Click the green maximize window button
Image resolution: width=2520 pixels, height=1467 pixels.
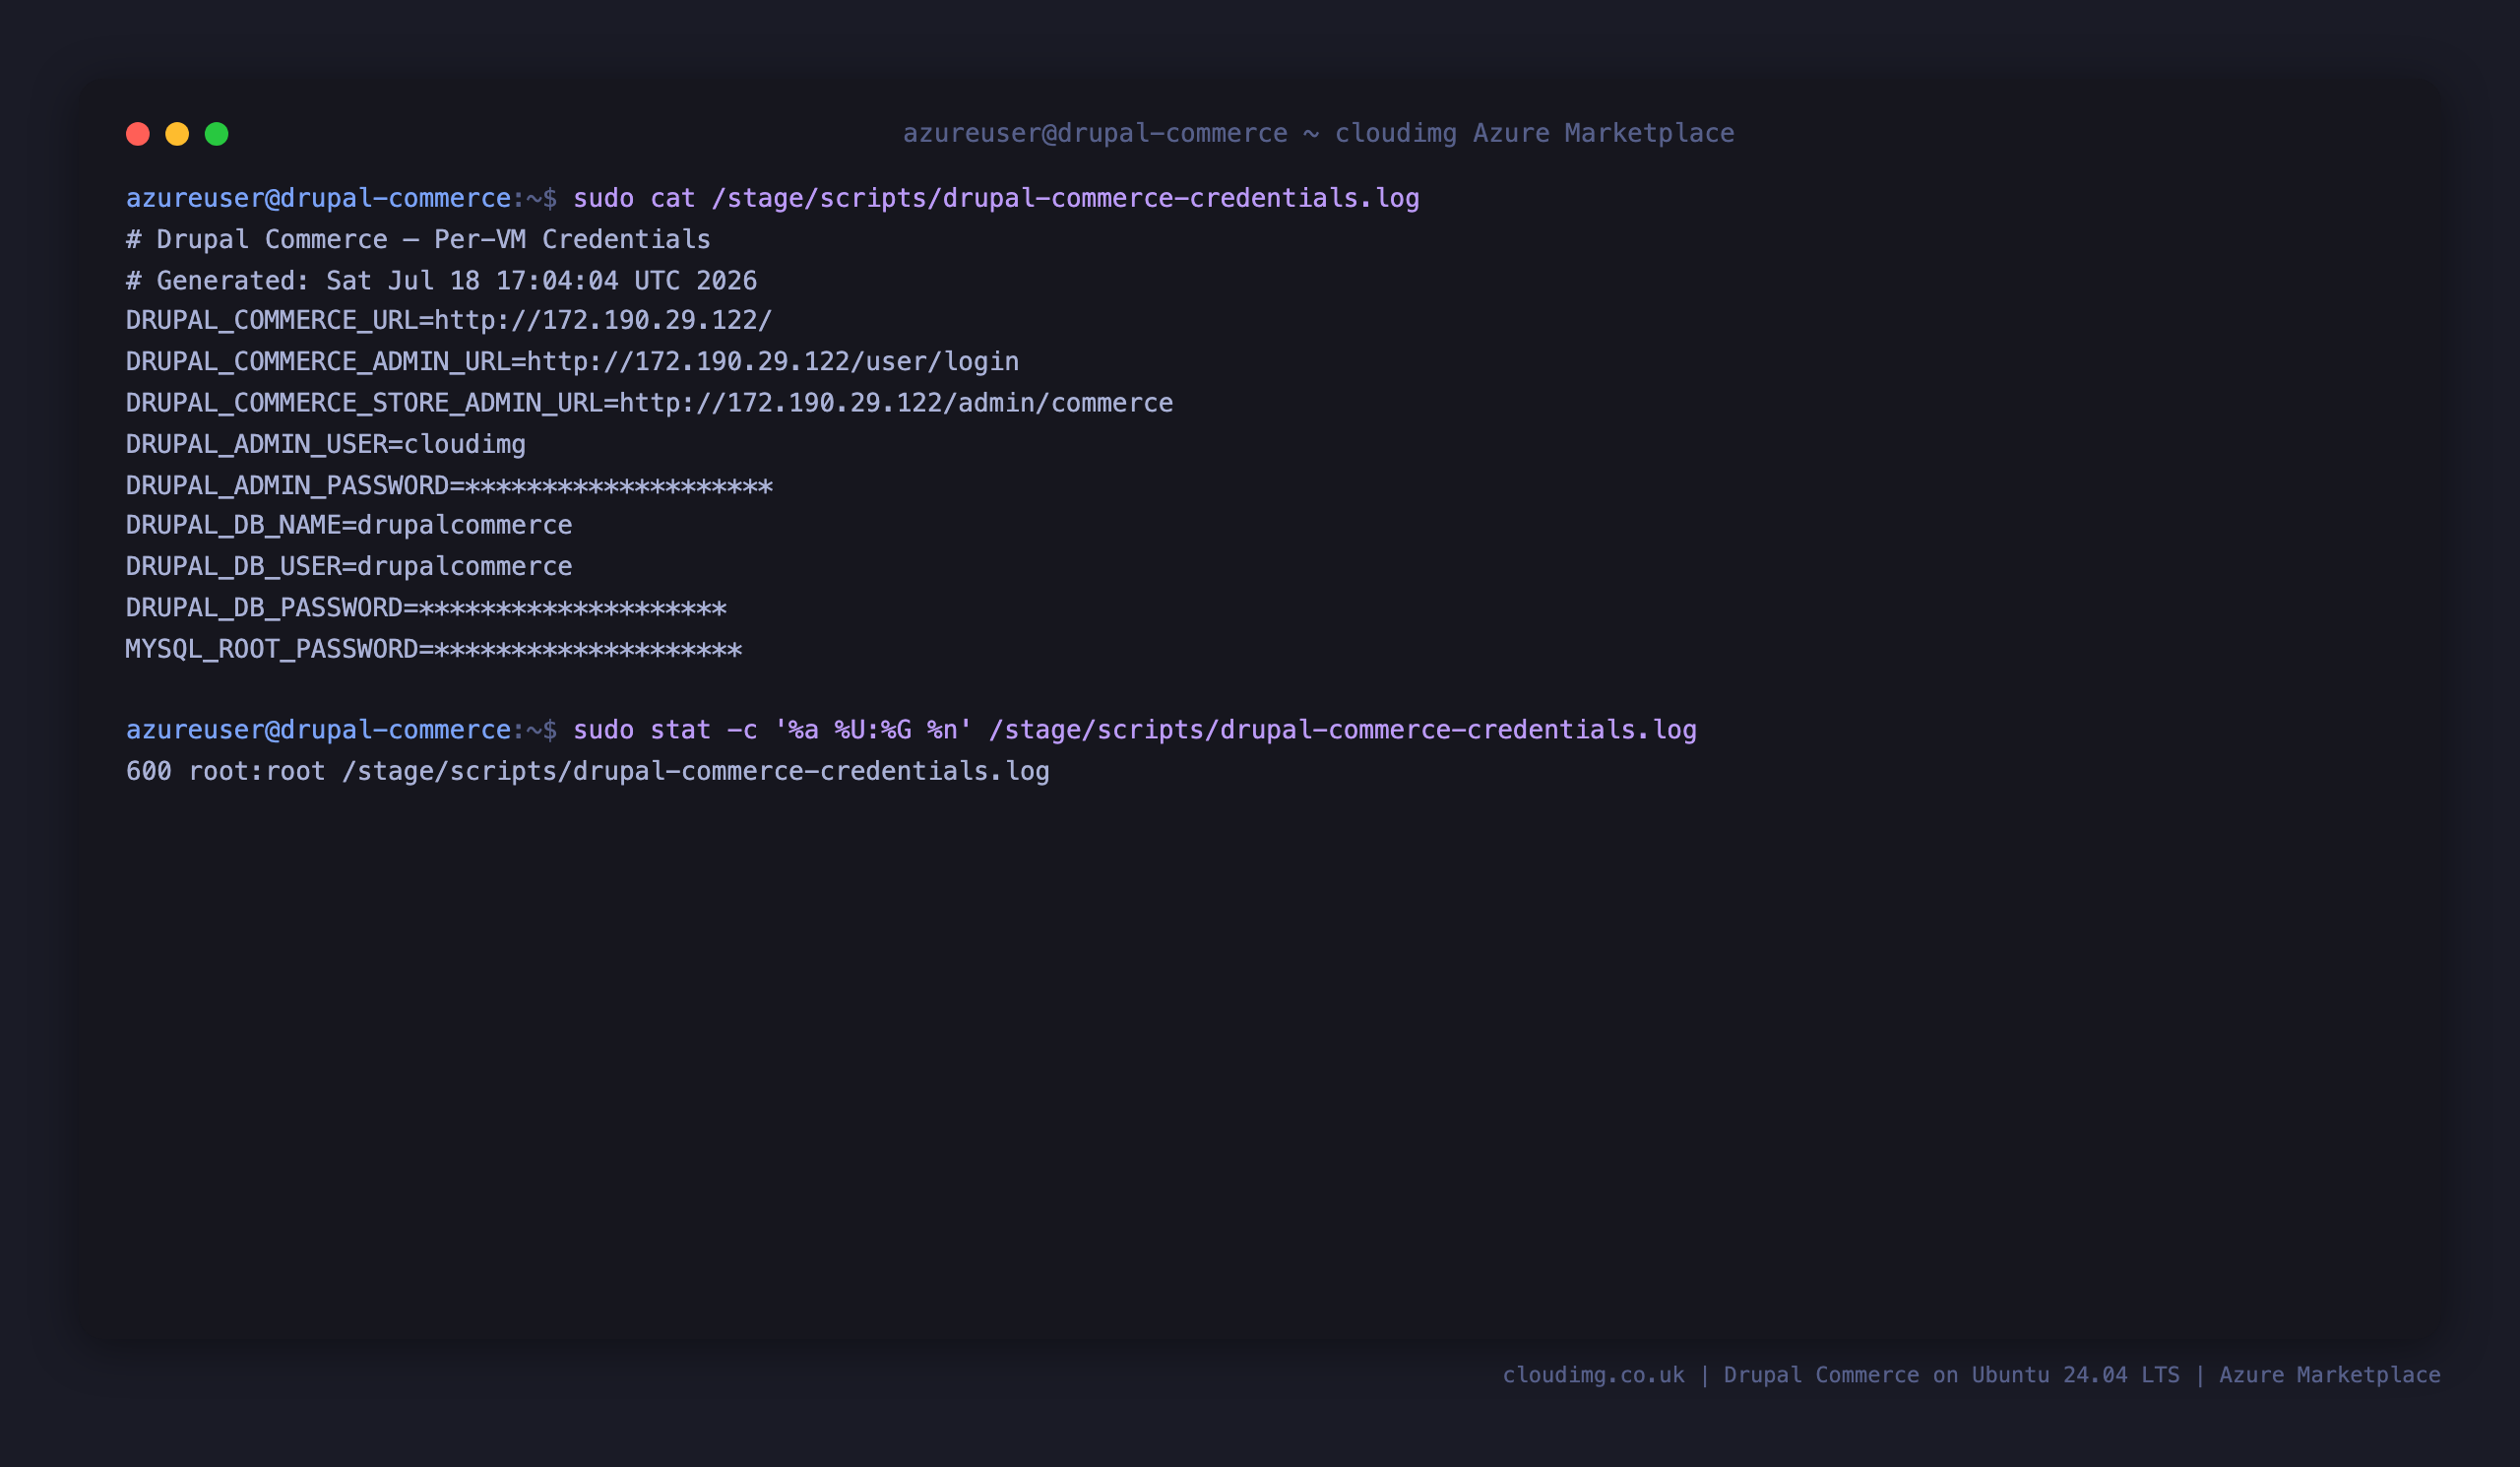217,134
